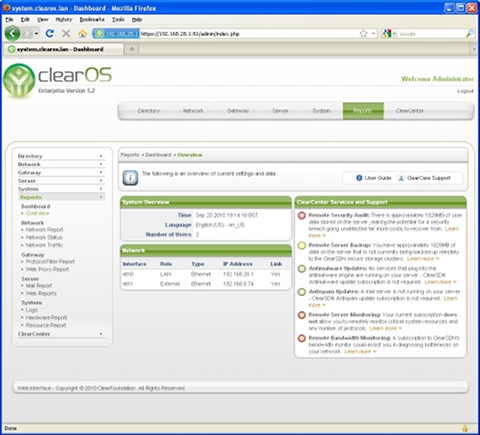Open the Web Proxy Report link

click(47, 269)
